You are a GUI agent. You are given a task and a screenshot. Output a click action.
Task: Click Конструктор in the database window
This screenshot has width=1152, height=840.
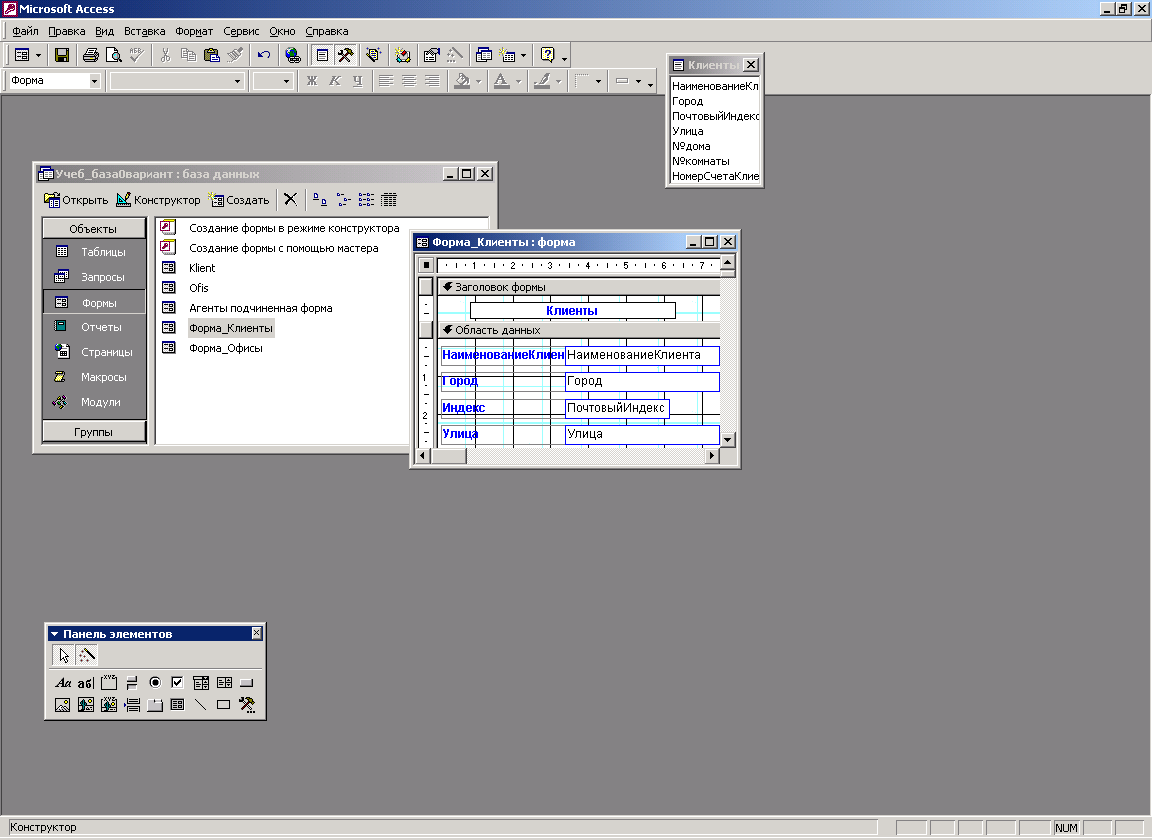click(158, 199)
